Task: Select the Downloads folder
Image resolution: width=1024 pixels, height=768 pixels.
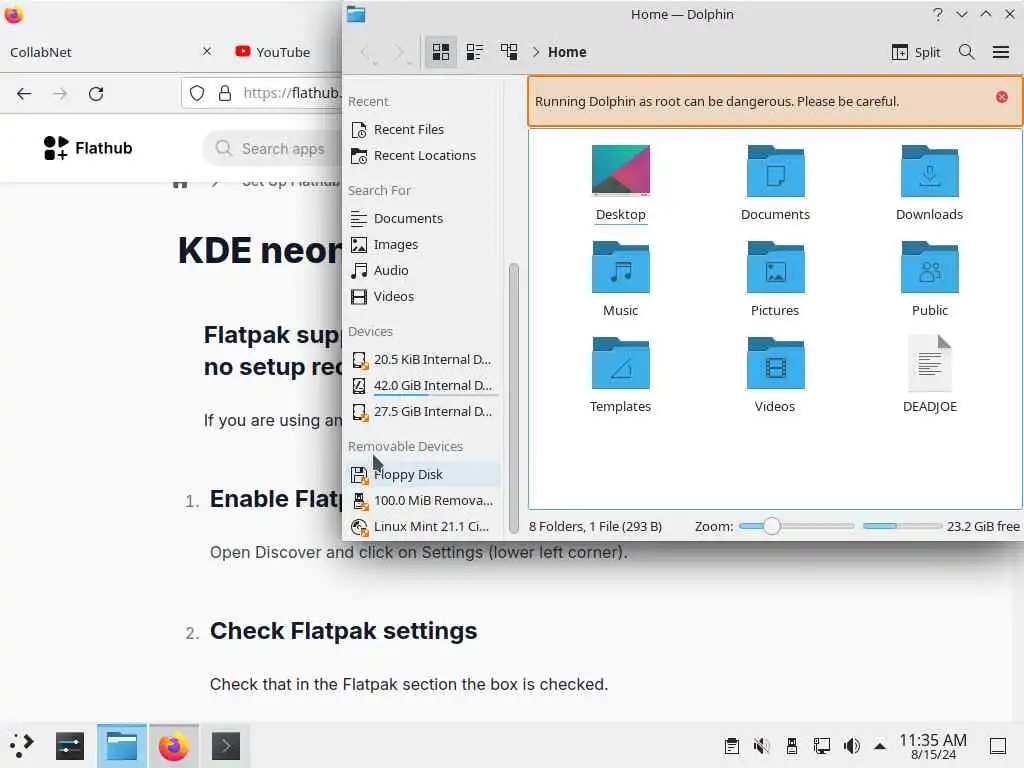Action: 929,184
